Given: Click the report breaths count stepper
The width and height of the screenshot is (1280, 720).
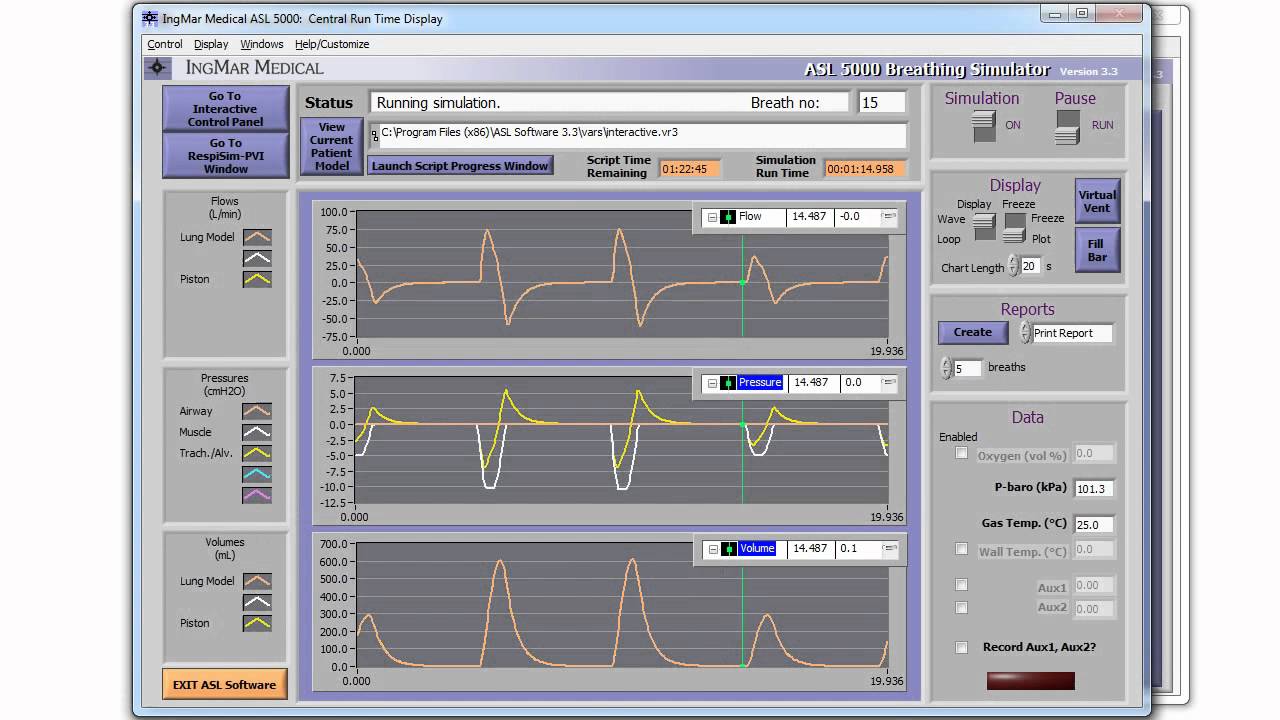Looking at the screenshot, I should pyautogui.click(x=947, y=368).
